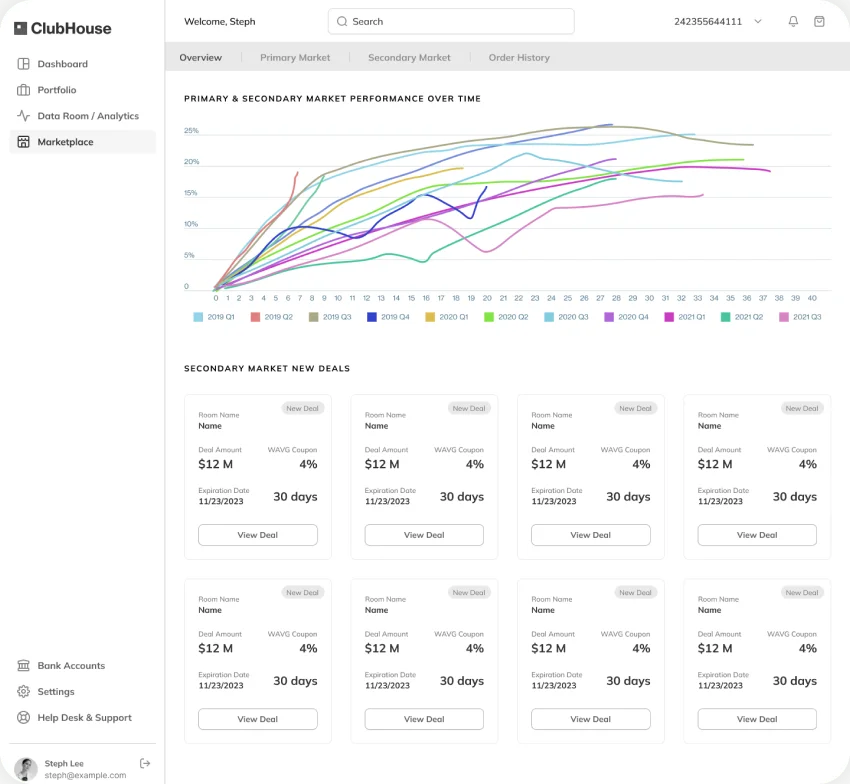Viewport: 850px width, 784px height.
Task: Toggle the 2020 Q4 legend swatch
Action: click(x=609, y=317)
